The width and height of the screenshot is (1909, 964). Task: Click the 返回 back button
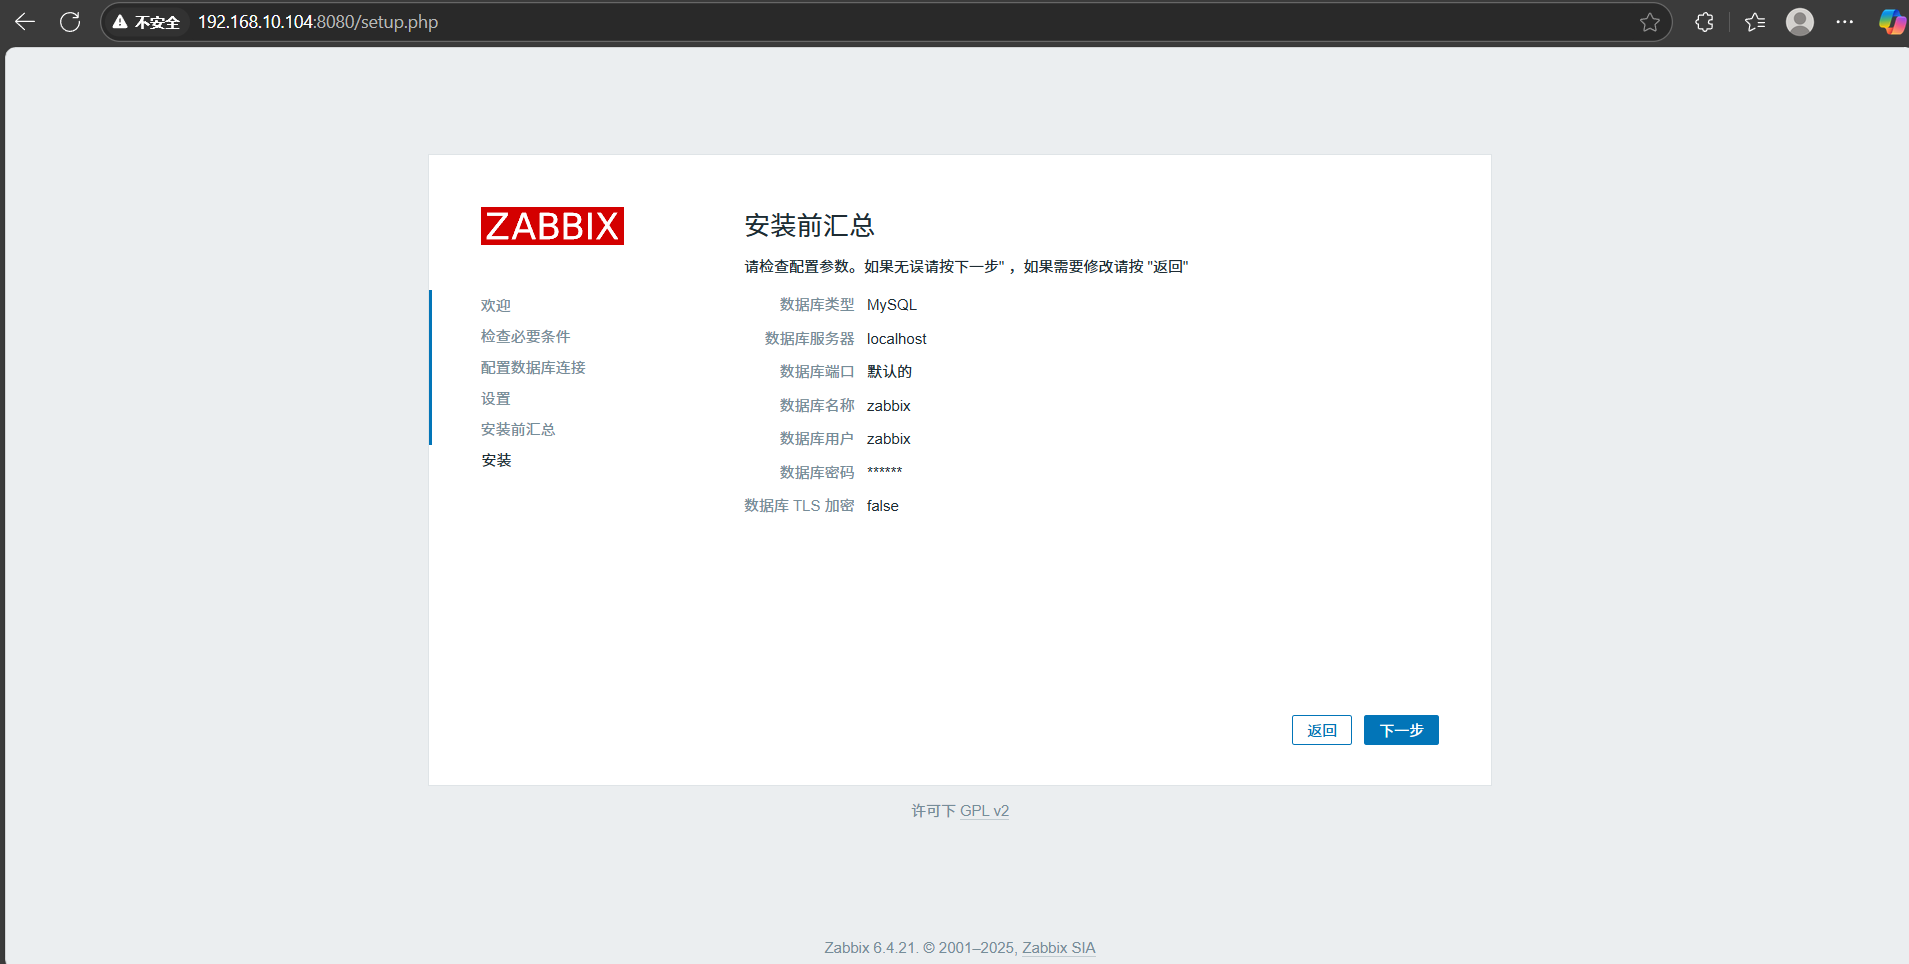click(x=1322, y=730)
